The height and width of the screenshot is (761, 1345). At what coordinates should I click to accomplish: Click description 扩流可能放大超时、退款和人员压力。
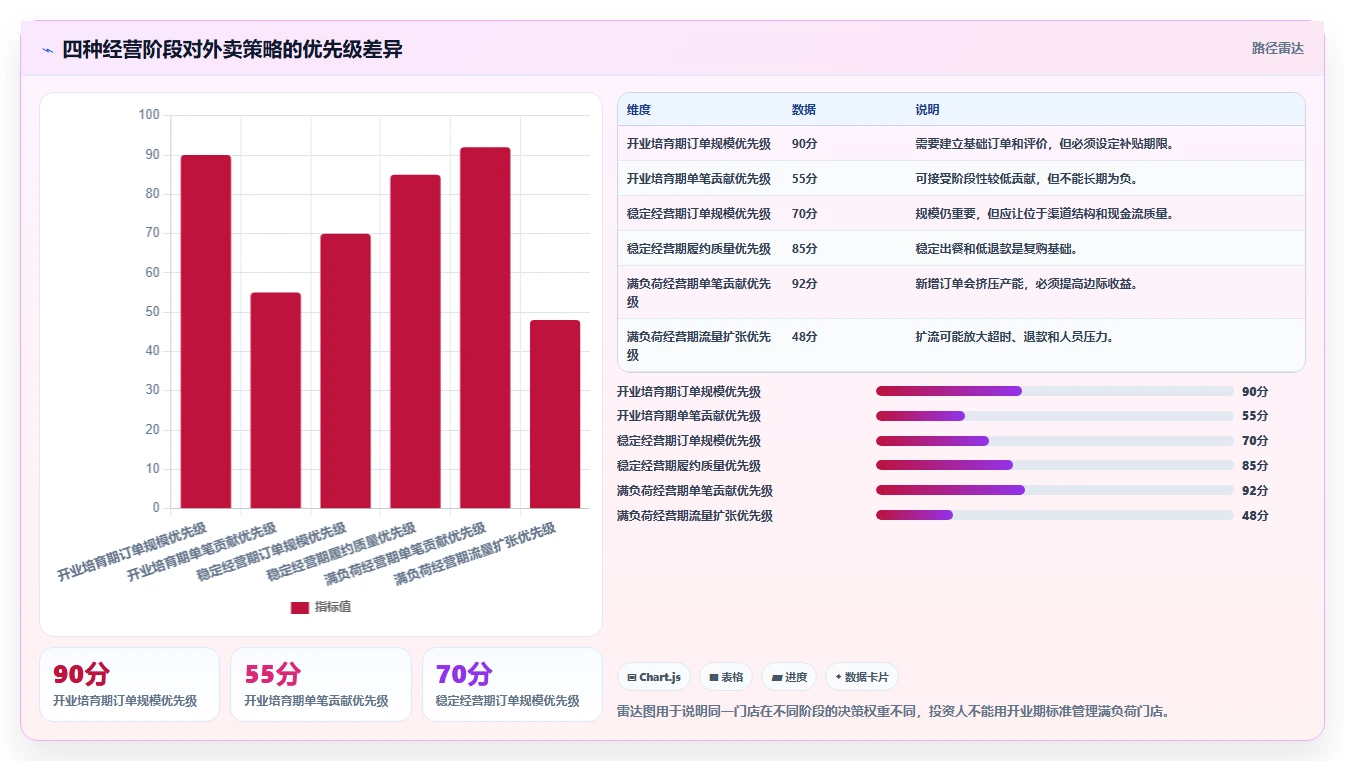click(x=1015, y=337)
